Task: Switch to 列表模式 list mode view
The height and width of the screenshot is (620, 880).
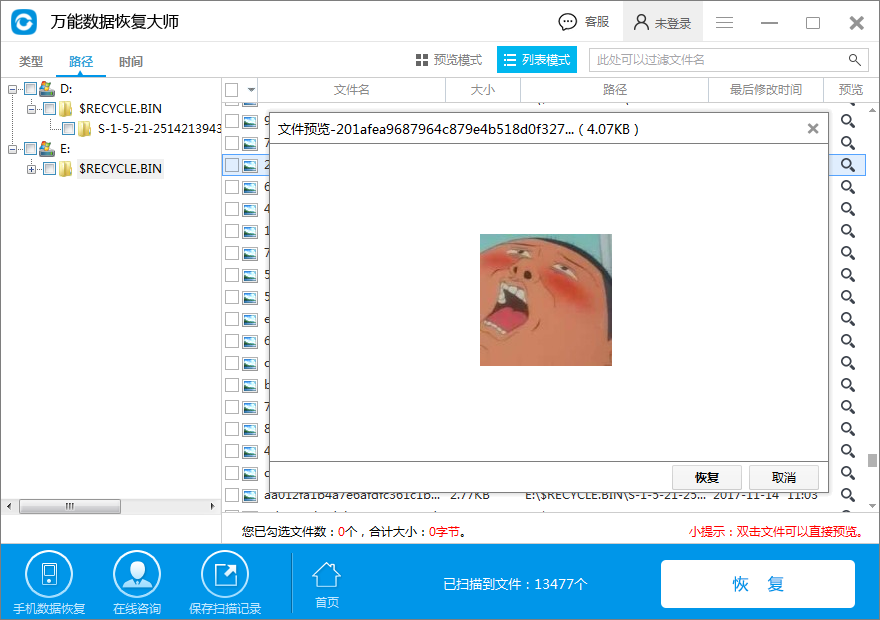Action: pyautogui.click(x=536, y=60)
